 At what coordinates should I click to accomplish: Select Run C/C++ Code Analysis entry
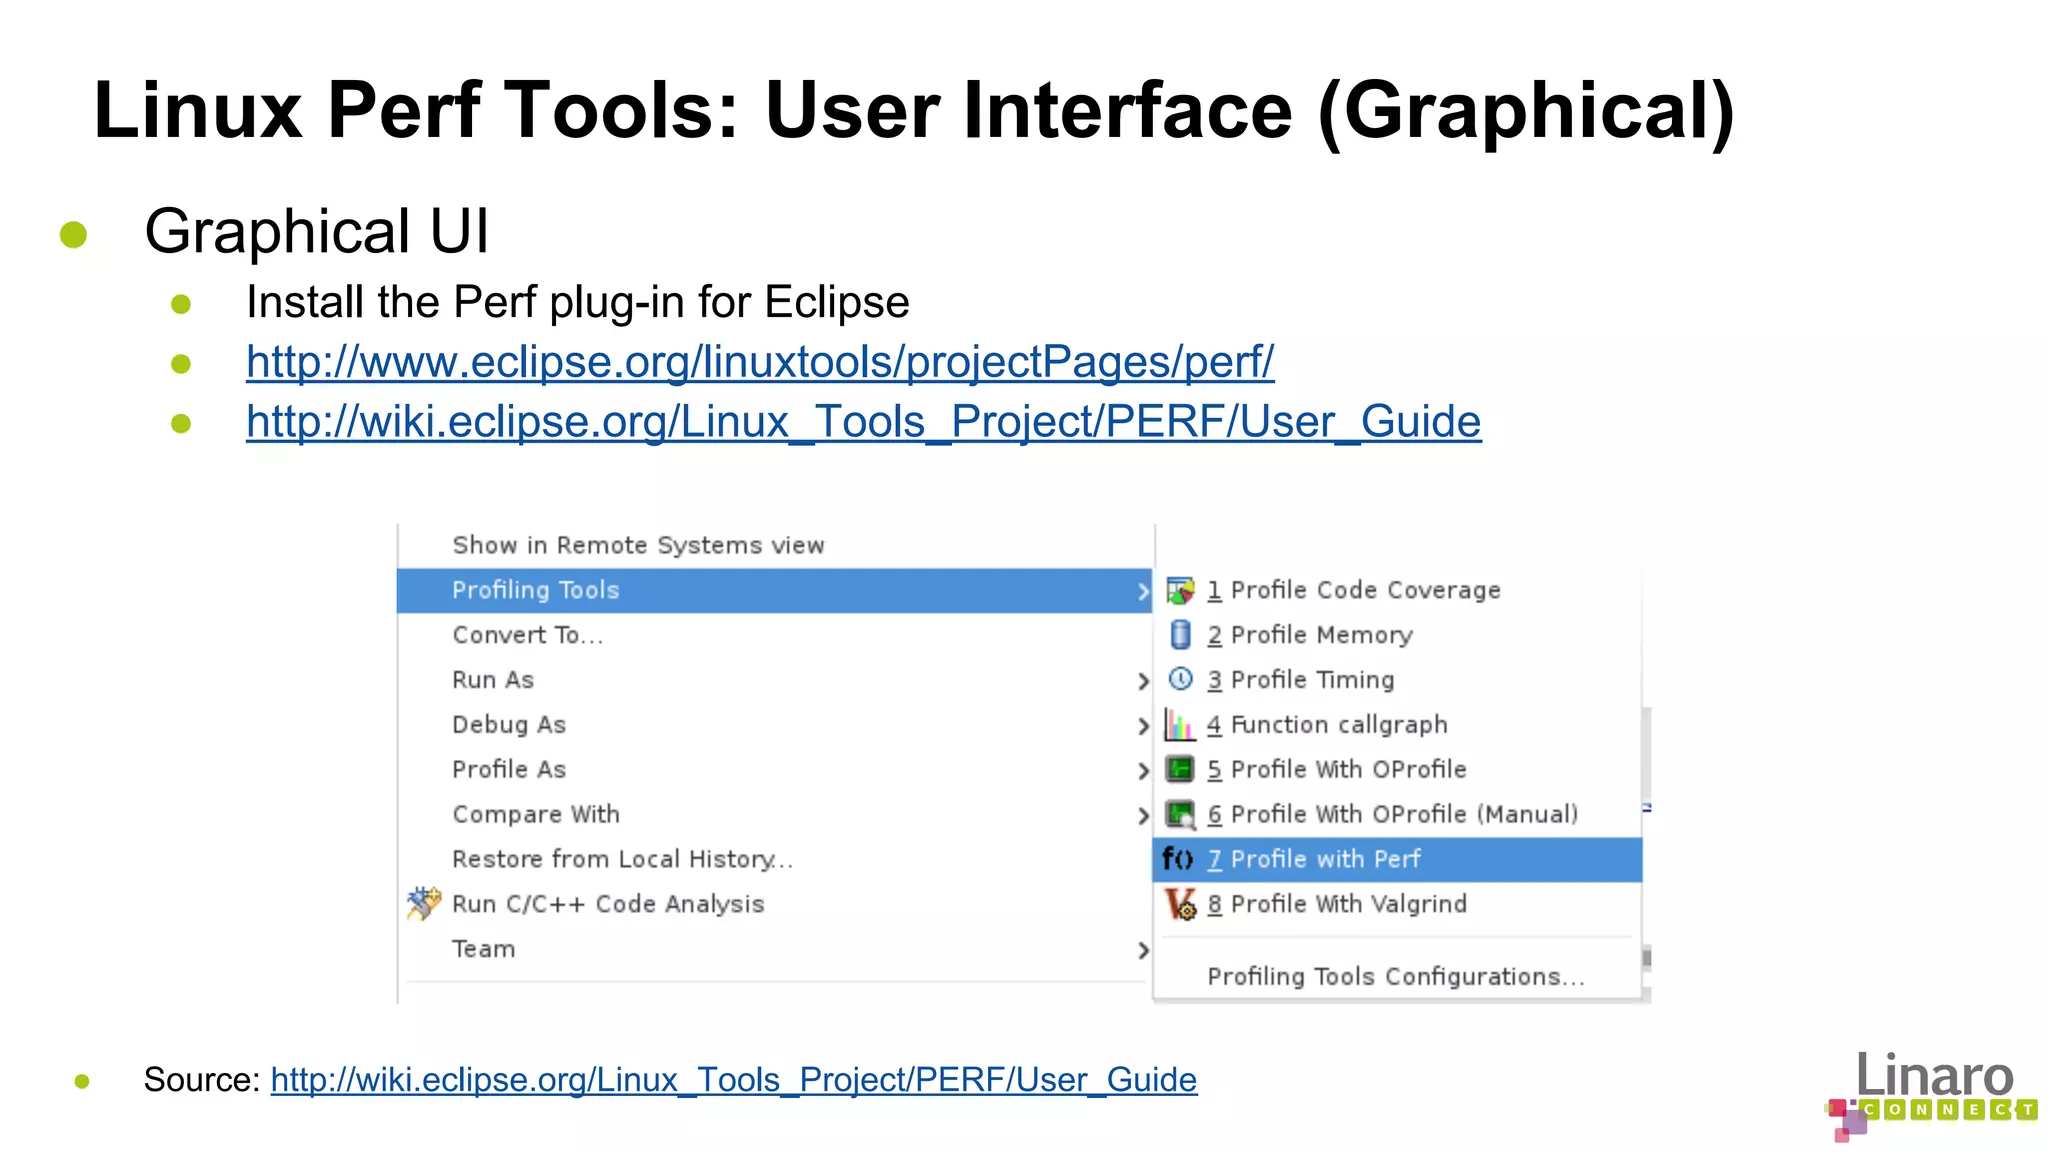point(775,904)
